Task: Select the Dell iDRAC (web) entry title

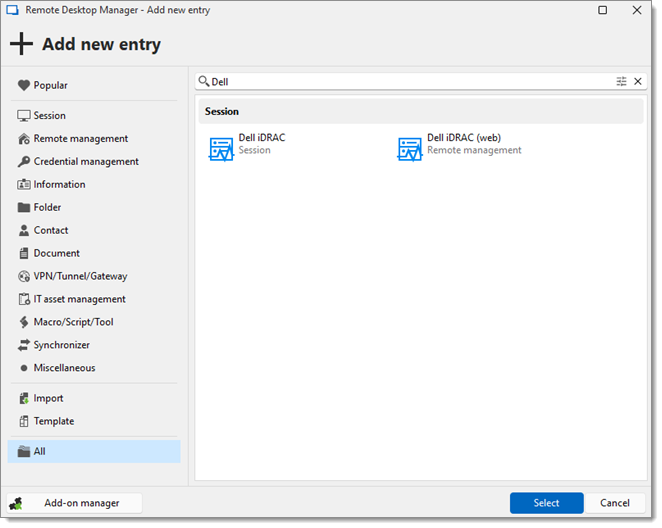Action: tap(464, 138)
